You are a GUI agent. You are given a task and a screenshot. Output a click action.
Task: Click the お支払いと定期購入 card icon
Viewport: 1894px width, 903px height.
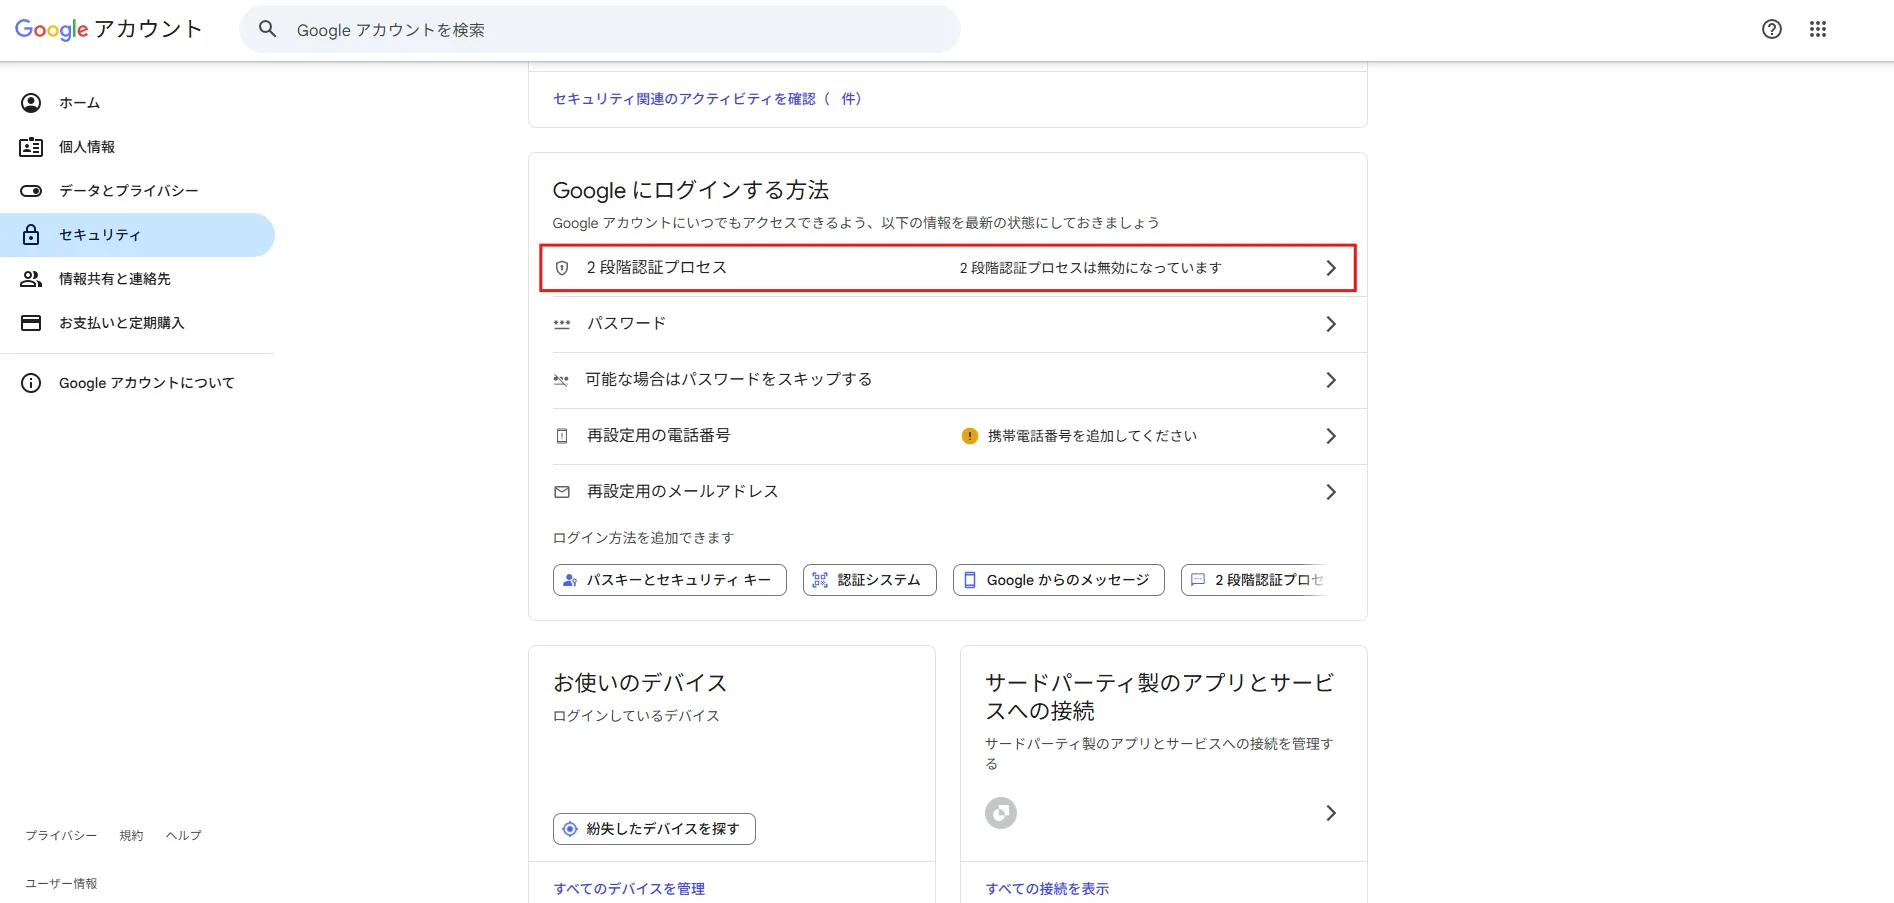pyautogui.click(x=31, y=323)
